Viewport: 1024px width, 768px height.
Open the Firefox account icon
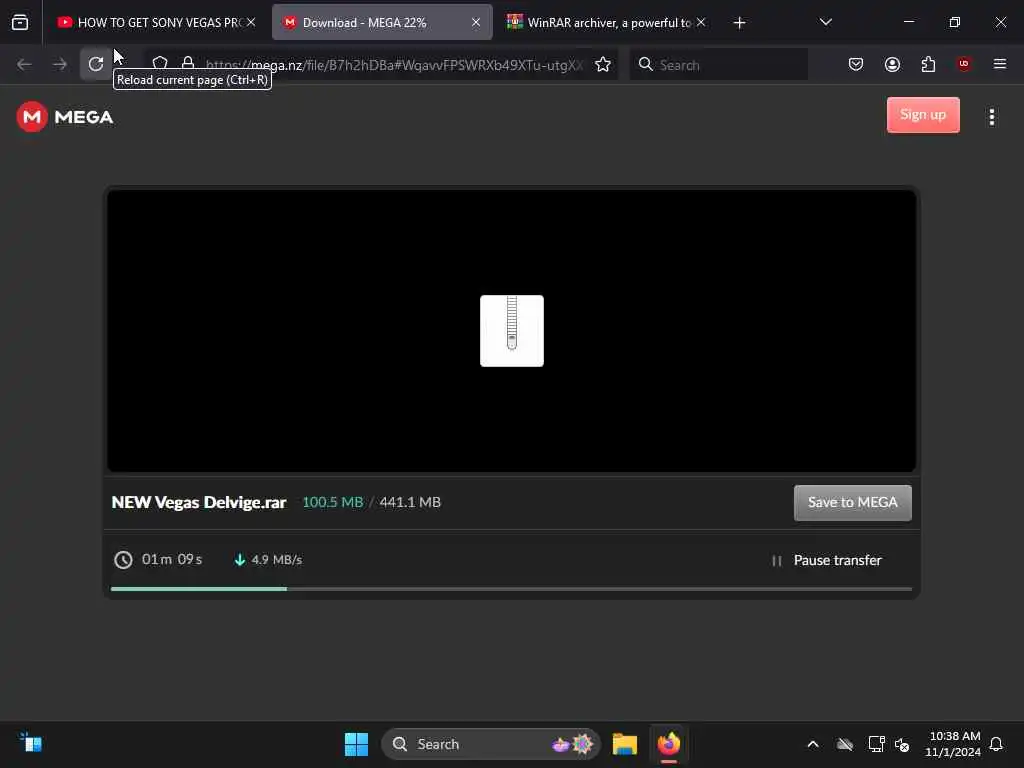pos(892,64)
